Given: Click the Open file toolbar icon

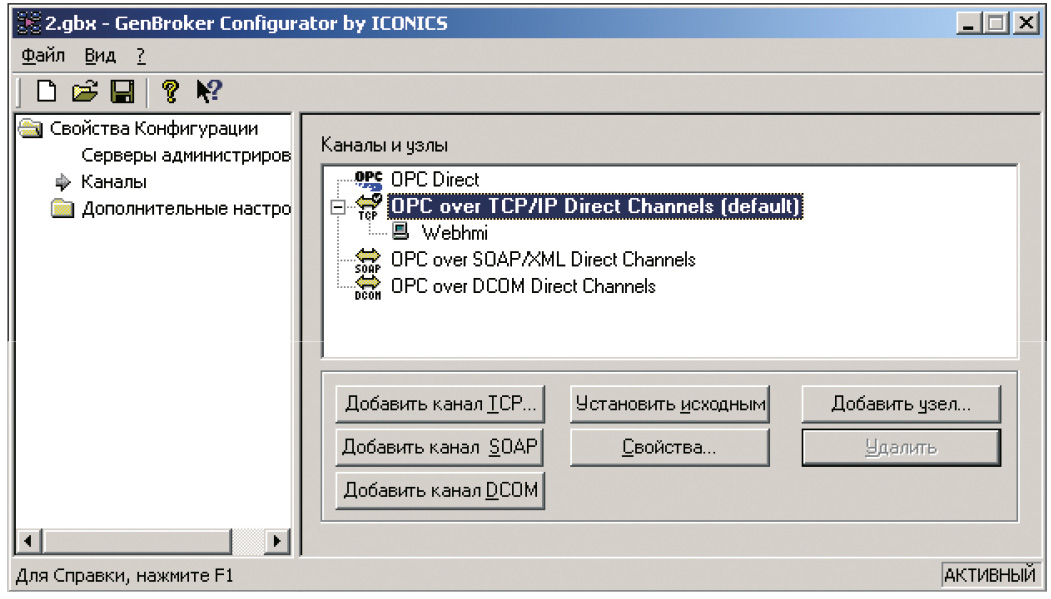Looking at the screenshot, I should (84, 91).
